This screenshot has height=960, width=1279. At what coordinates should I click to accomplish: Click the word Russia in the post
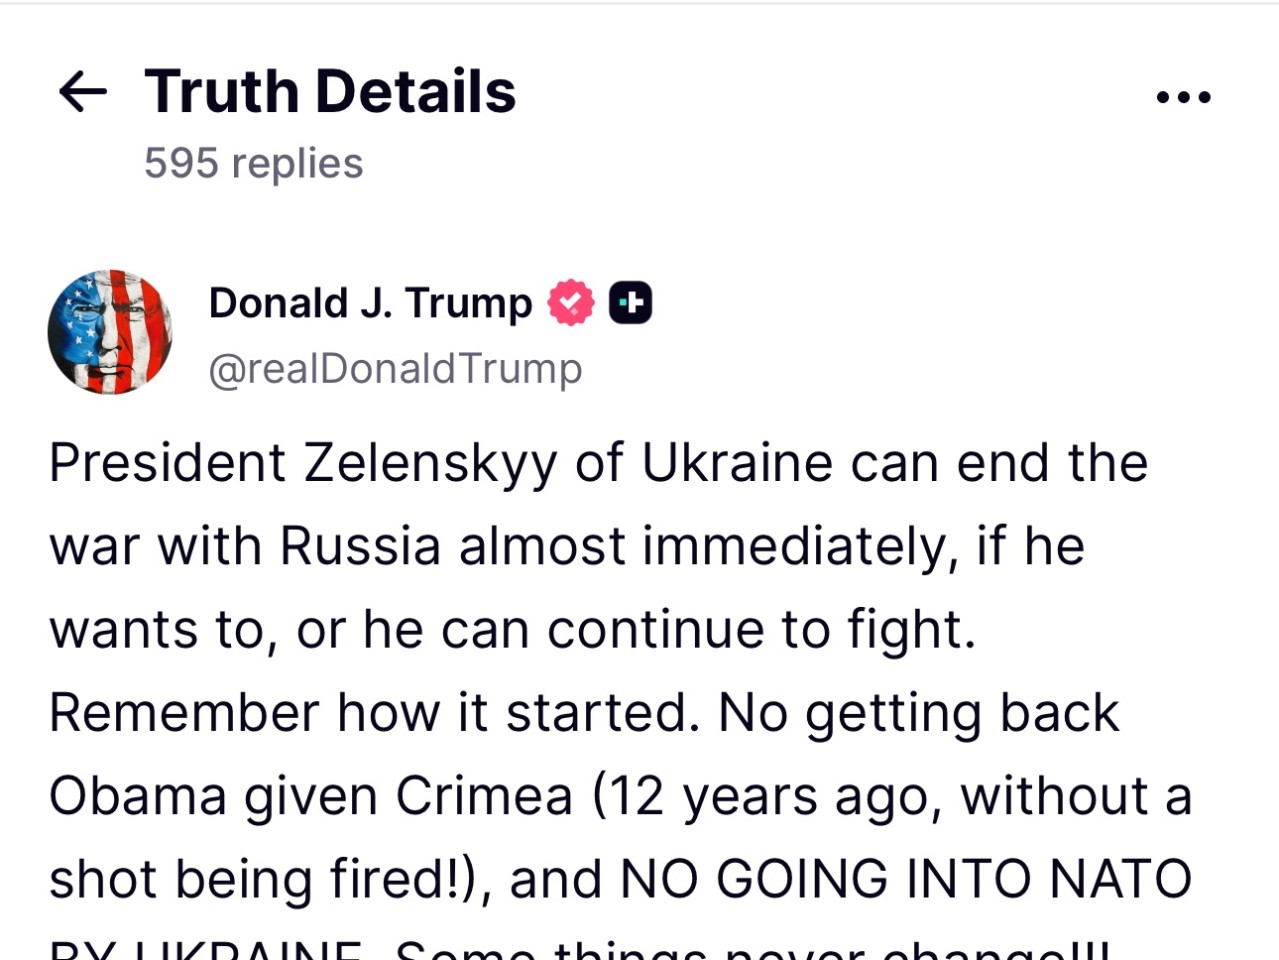click(x=360, y=547)
